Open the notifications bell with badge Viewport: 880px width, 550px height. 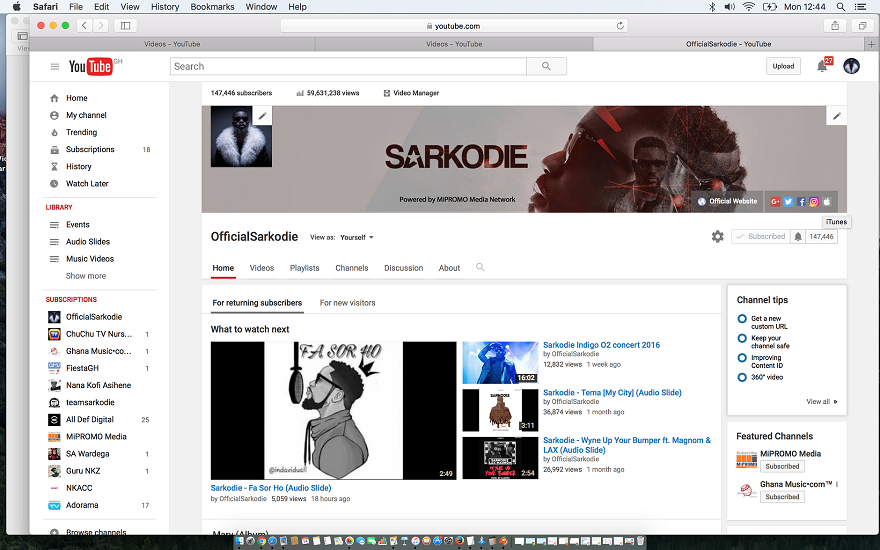[x=823, y=66]
